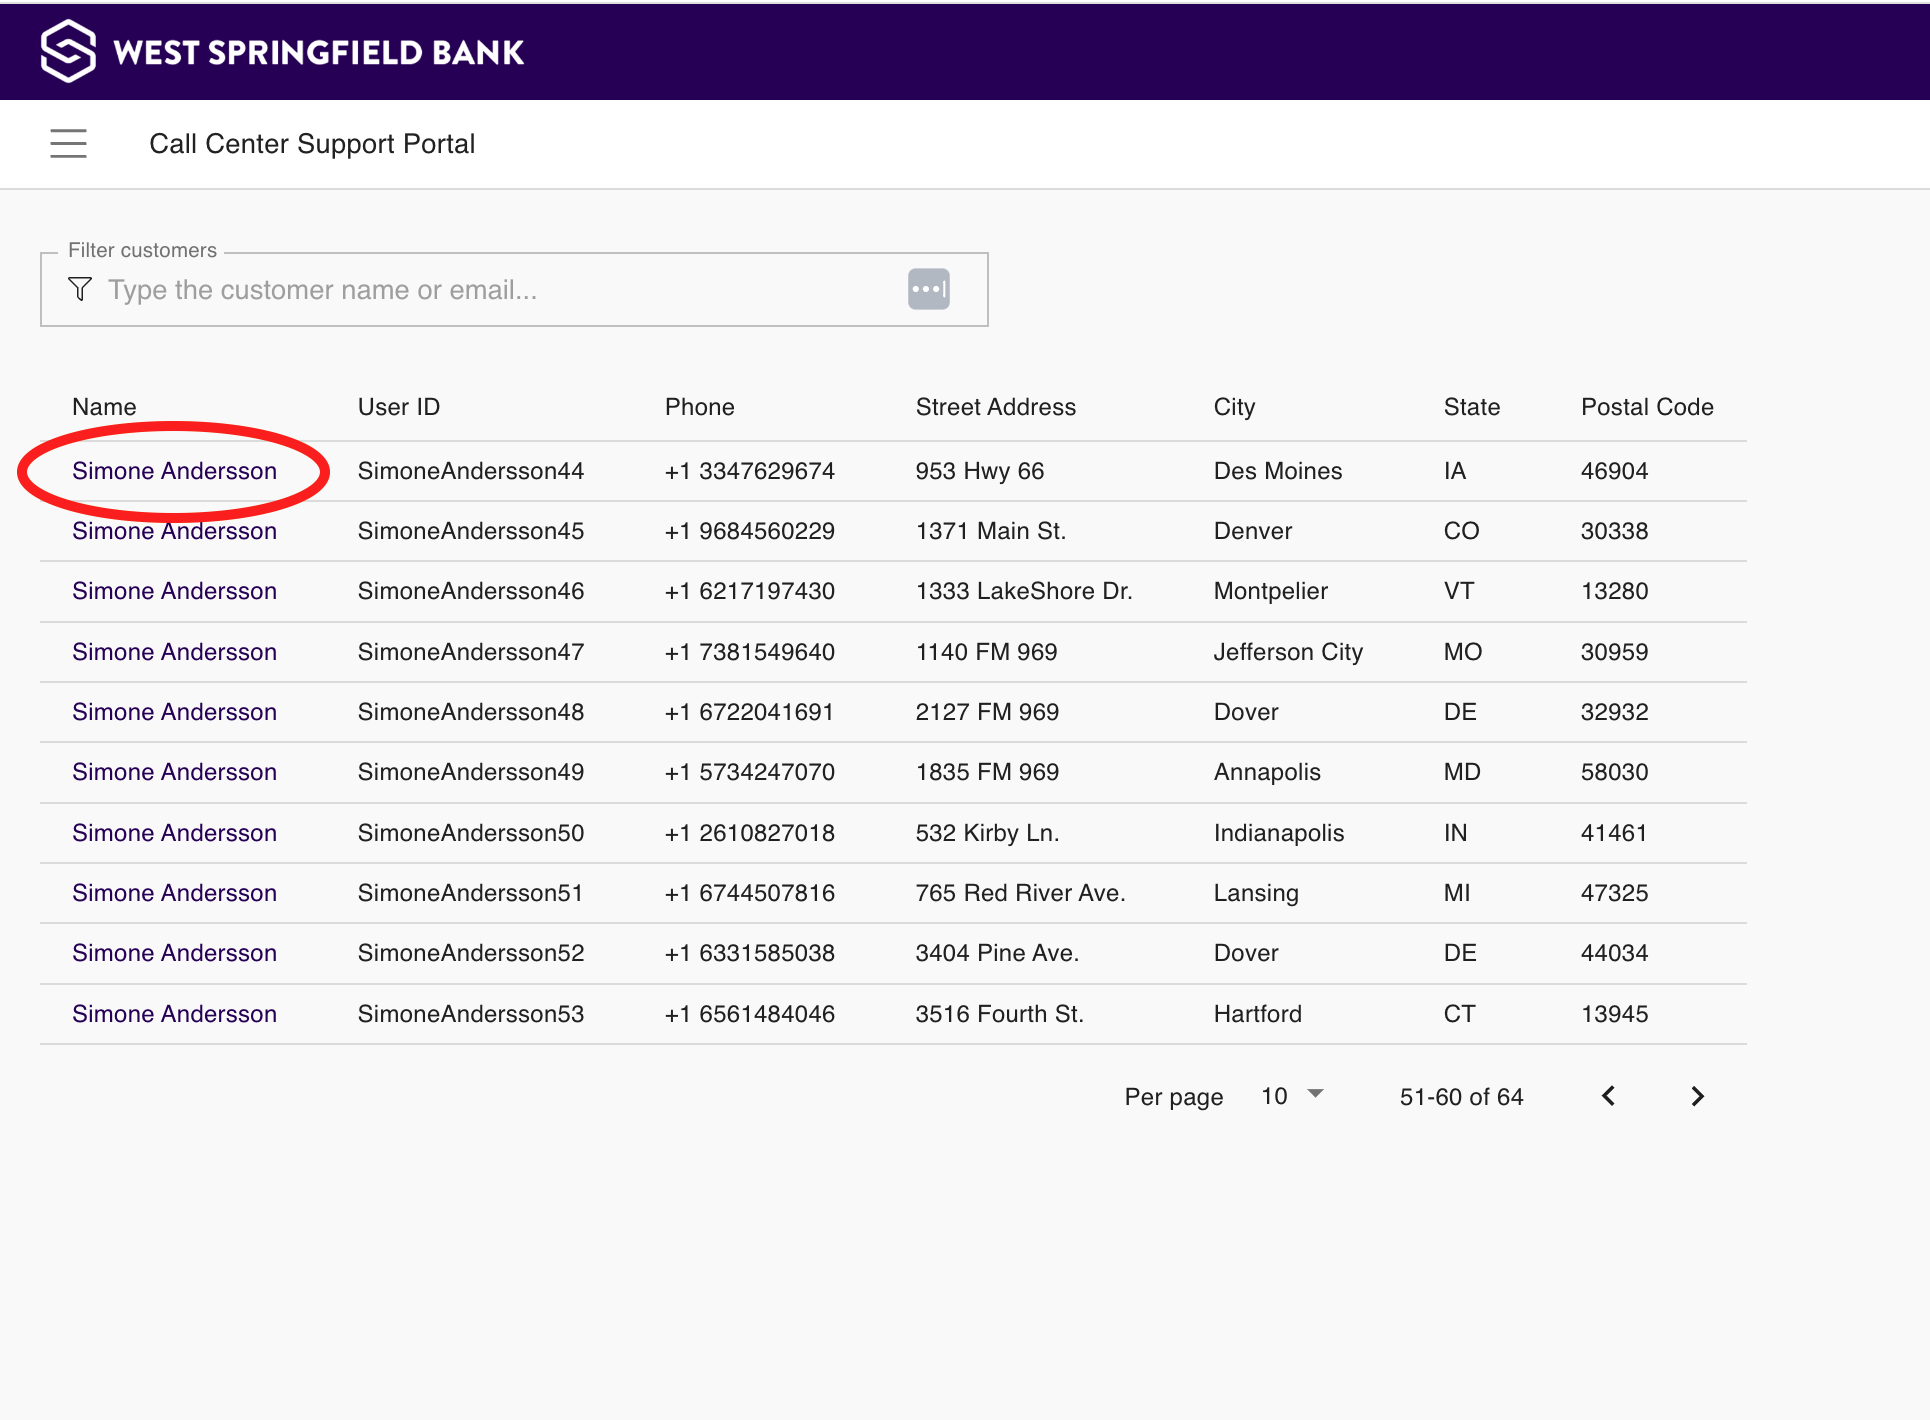Image resolution: width=1930 pixels, height=1420 pixels.
Task: Open the Lansing customer's profile
Action: click(x=174, y=892)
